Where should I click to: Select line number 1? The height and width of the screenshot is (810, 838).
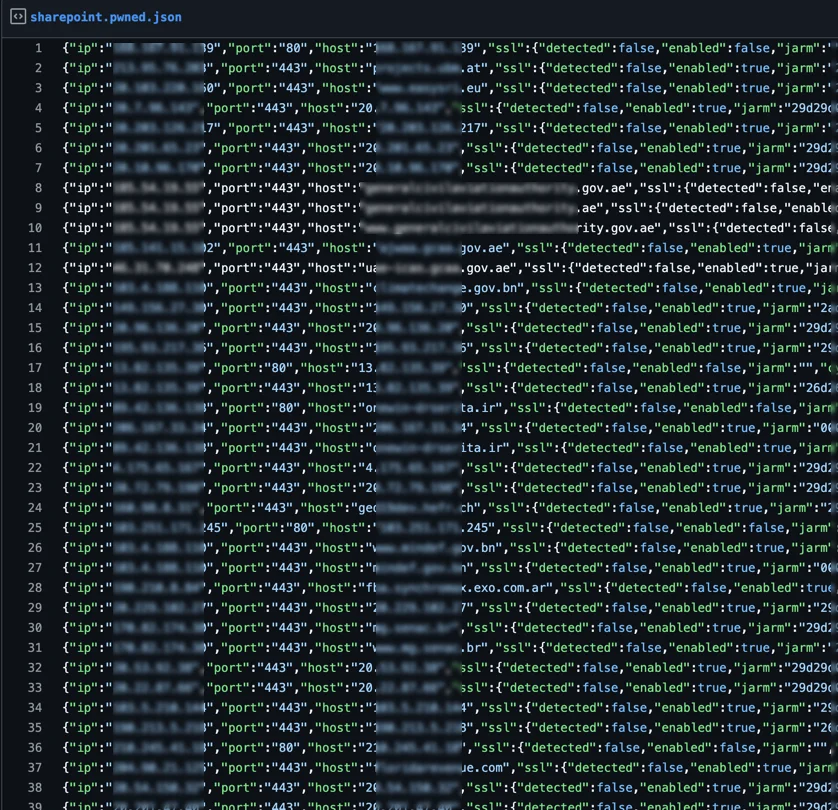coord(38,48)
